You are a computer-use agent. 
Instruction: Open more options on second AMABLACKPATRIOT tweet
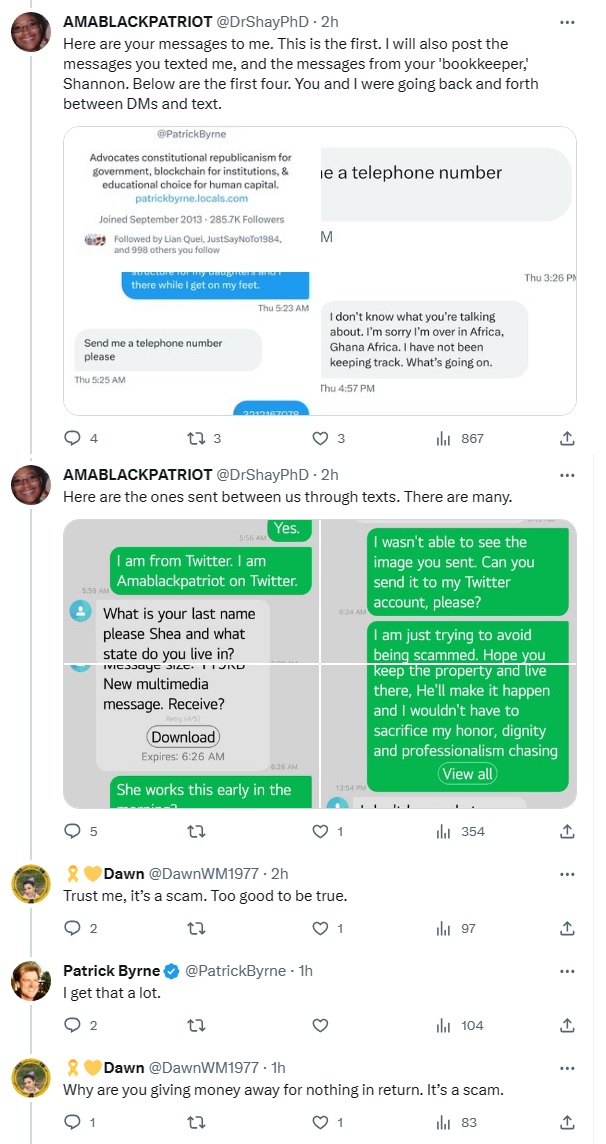pos(567,475)
